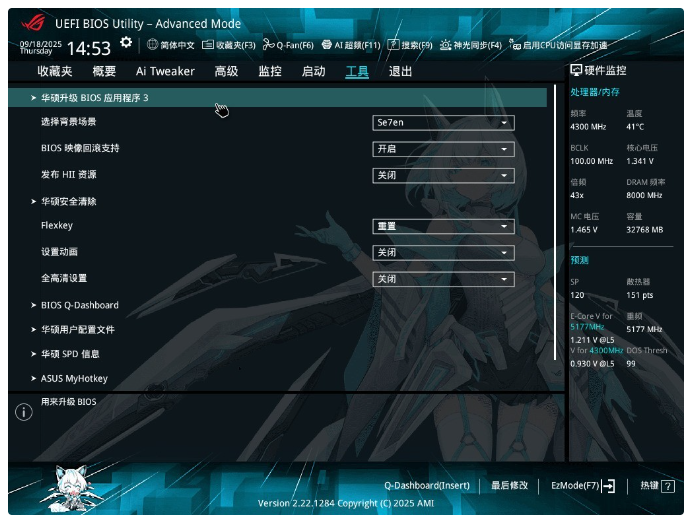This screenshot has height=523, width=693.
Task: Click the 热键 question mark icon
Action: [x=668, y=486]
